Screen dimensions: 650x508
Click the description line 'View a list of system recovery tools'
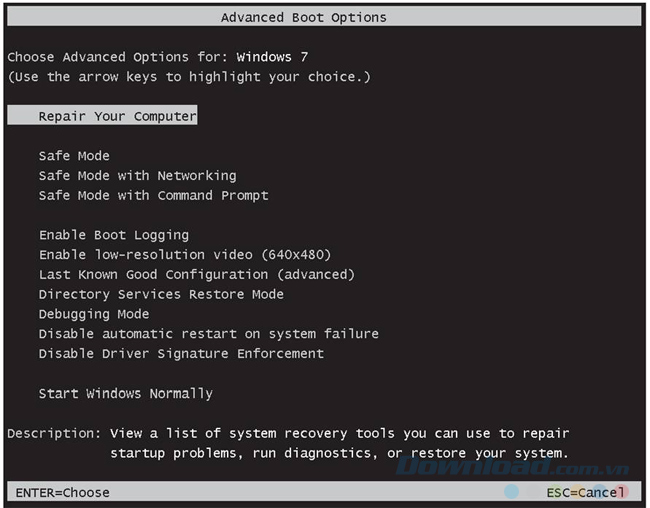tap(340, 433)
